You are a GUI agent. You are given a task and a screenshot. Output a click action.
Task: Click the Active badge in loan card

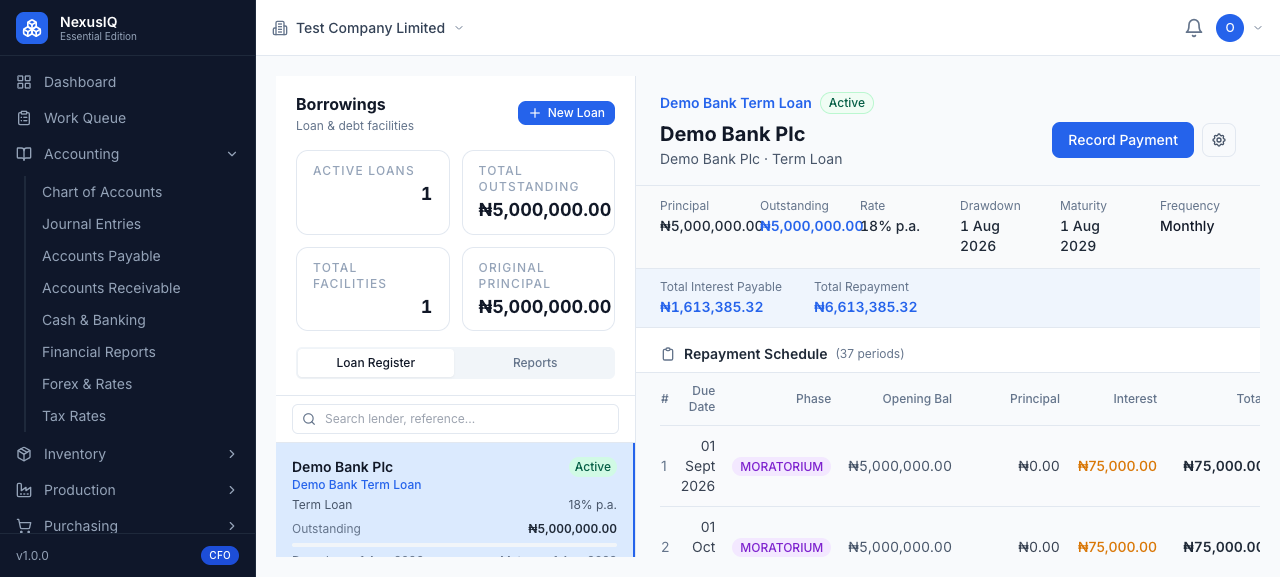[593, 467]
